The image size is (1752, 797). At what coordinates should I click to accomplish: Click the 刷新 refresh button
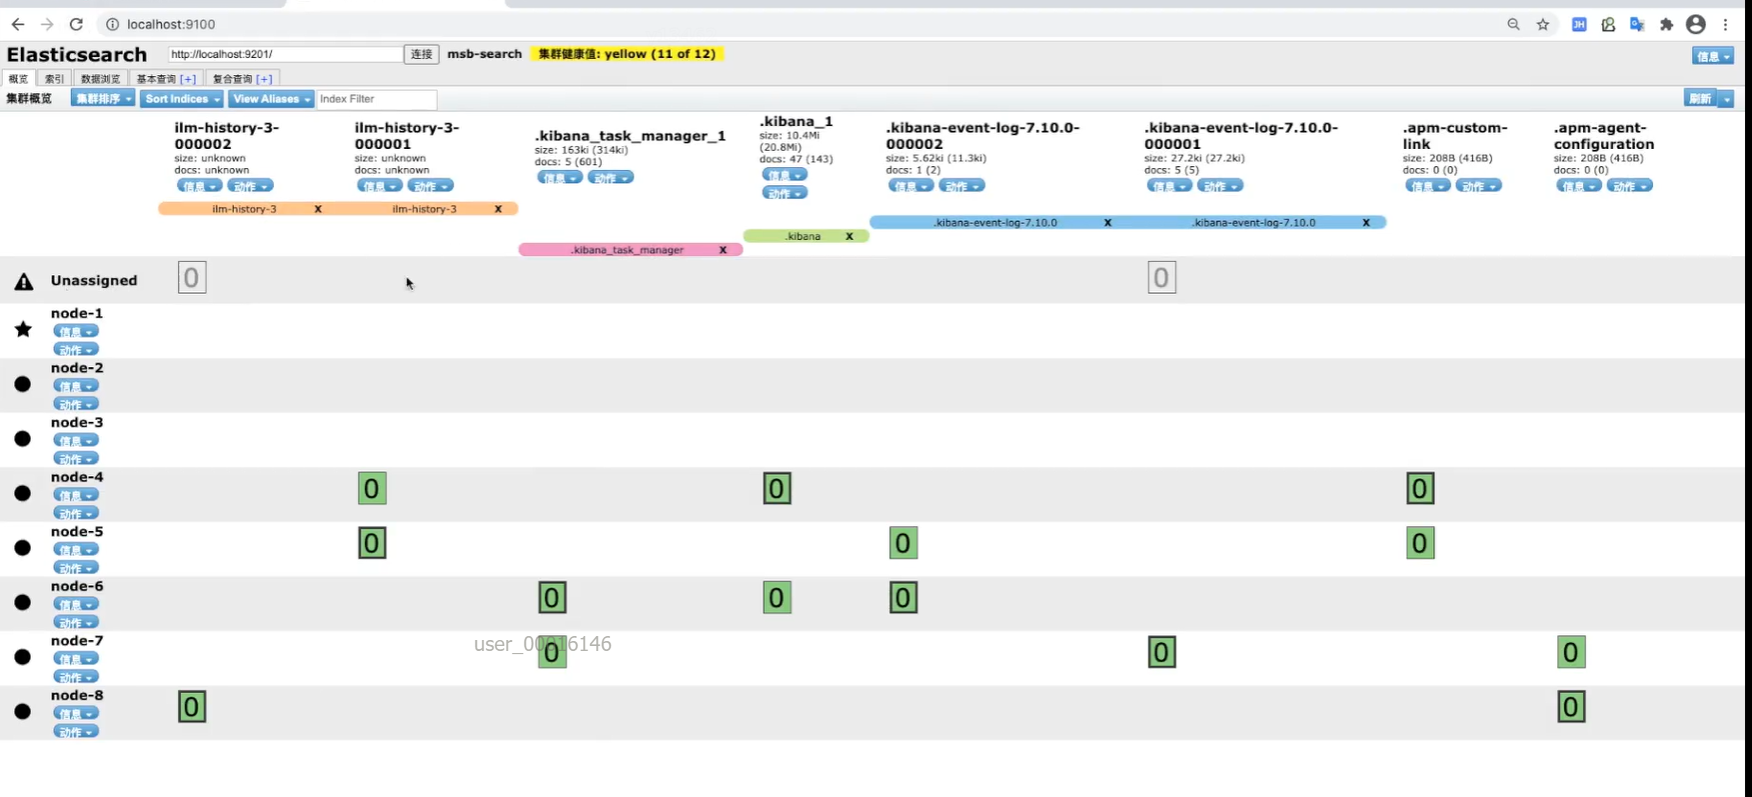click(1700, 99)
